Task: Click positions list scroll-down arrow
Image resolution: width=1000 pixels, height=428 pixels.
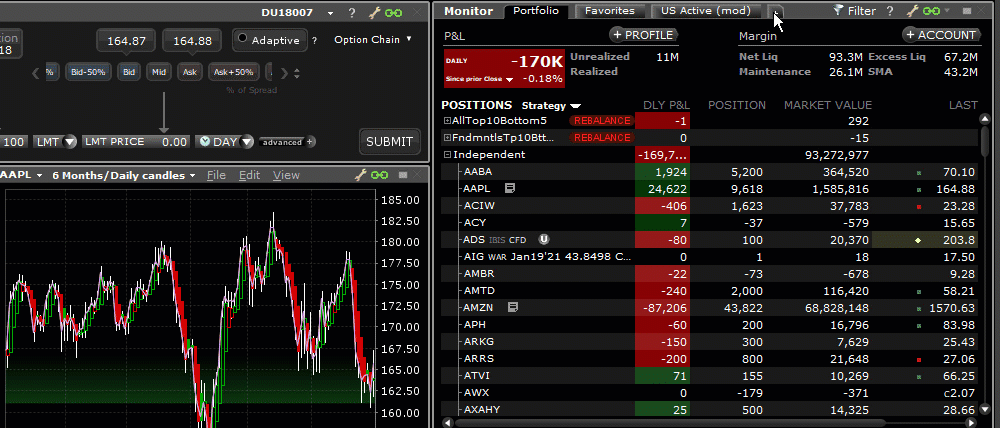Action: (x=983, y=410)
